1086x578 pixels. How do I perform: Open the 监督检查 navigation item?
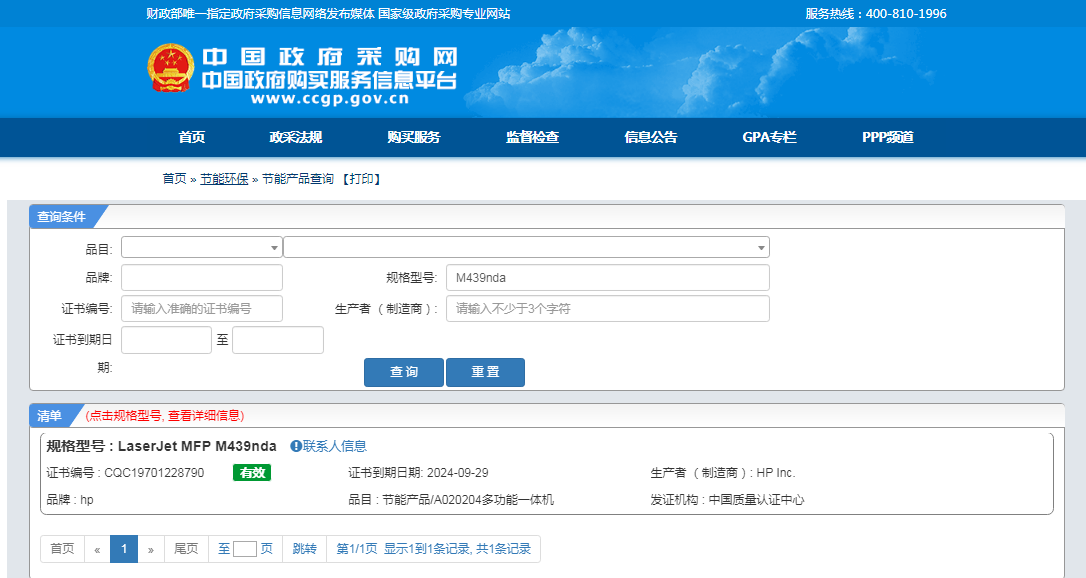tap(532, 137)
